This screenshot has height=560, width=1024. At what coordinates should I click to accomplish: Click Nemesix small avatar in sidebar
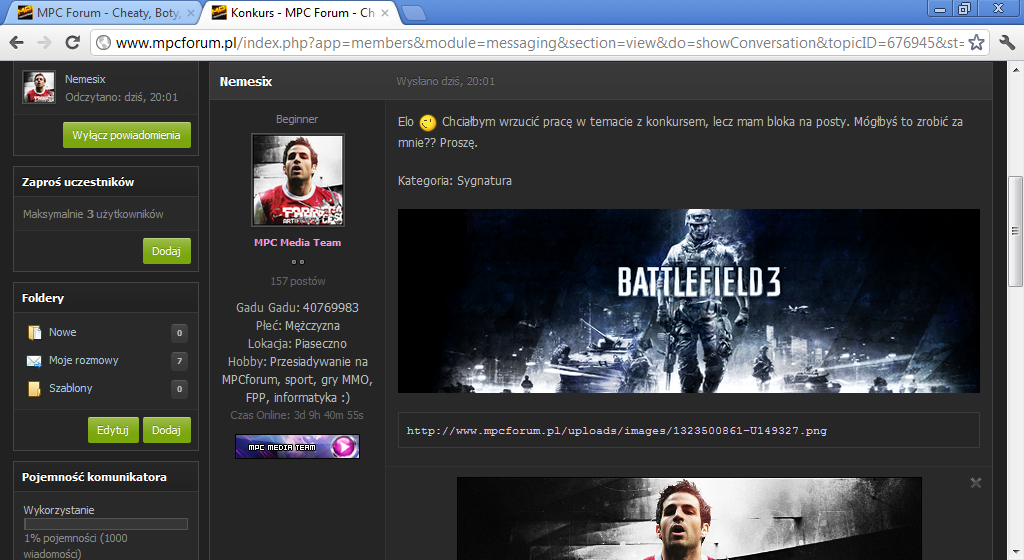[39, 87]
